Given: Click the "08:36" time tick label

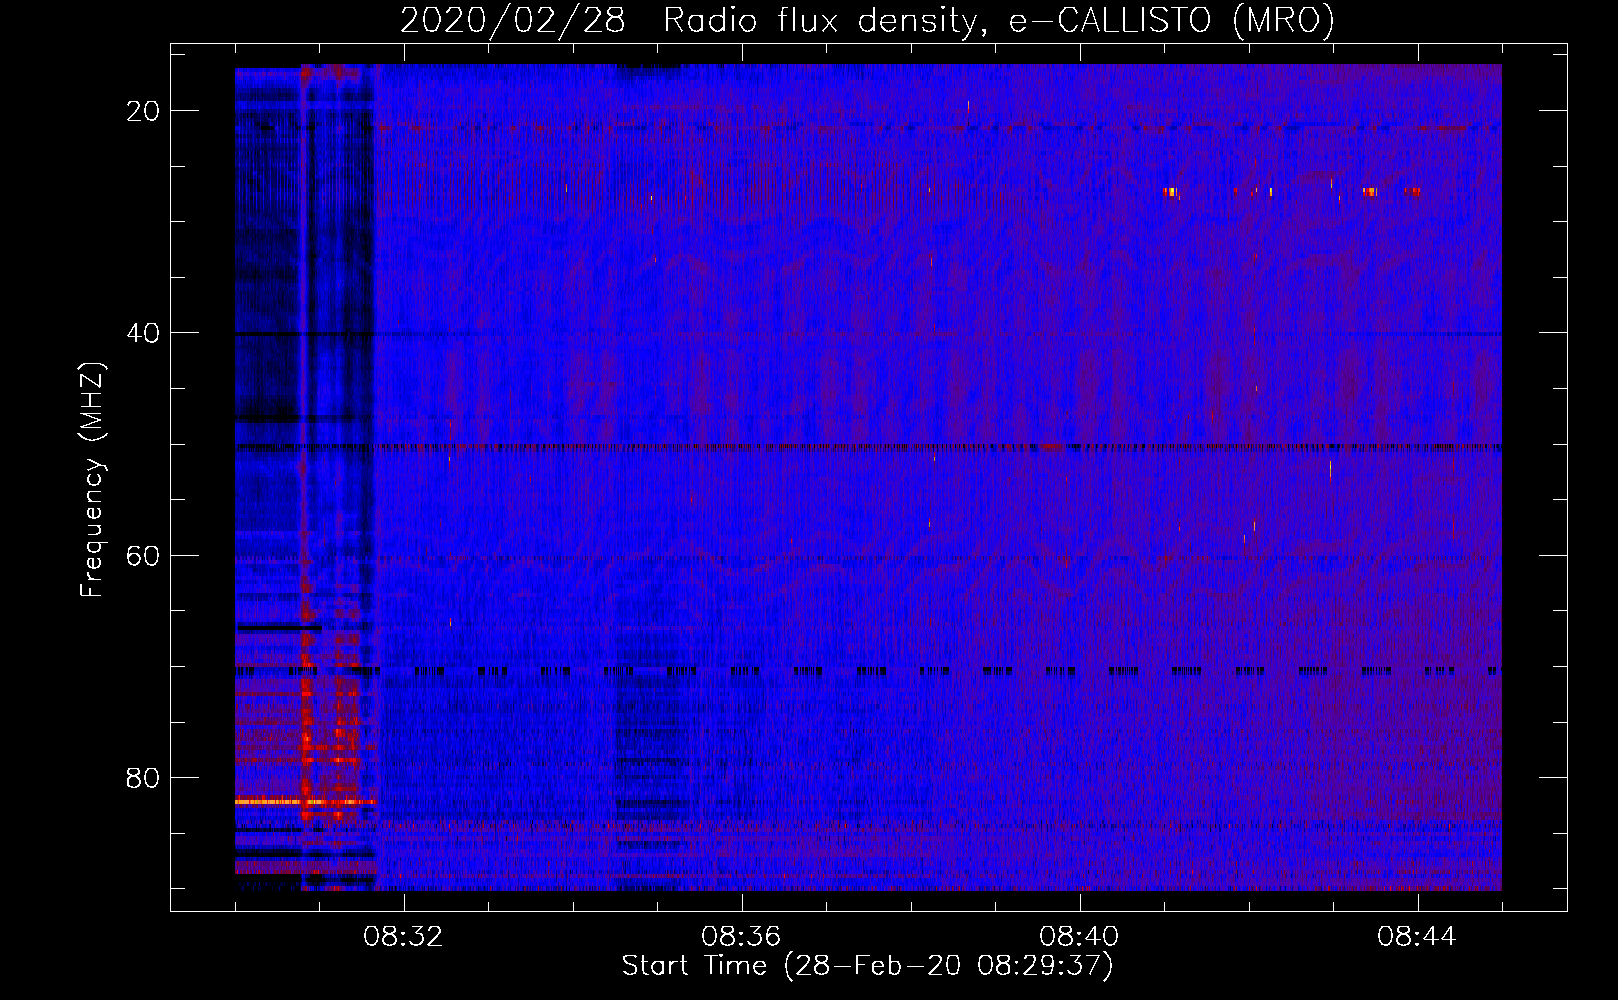Looking at the screenshot, I should (x=741, y=937).
